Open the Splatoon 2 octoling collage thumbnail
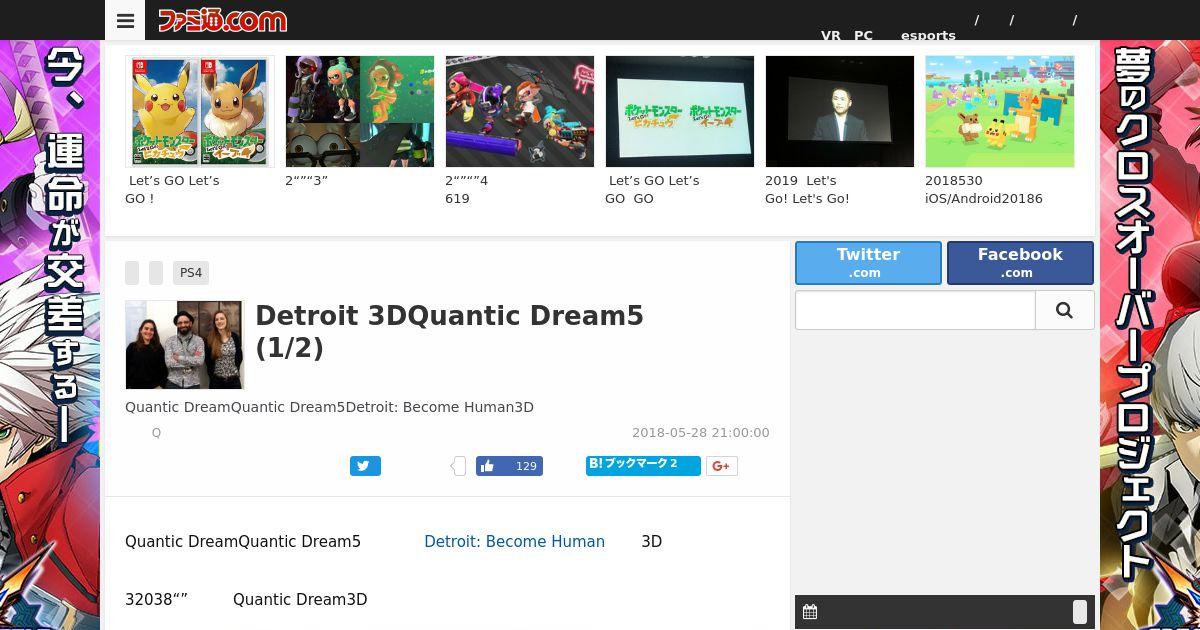 pos(360,111)
